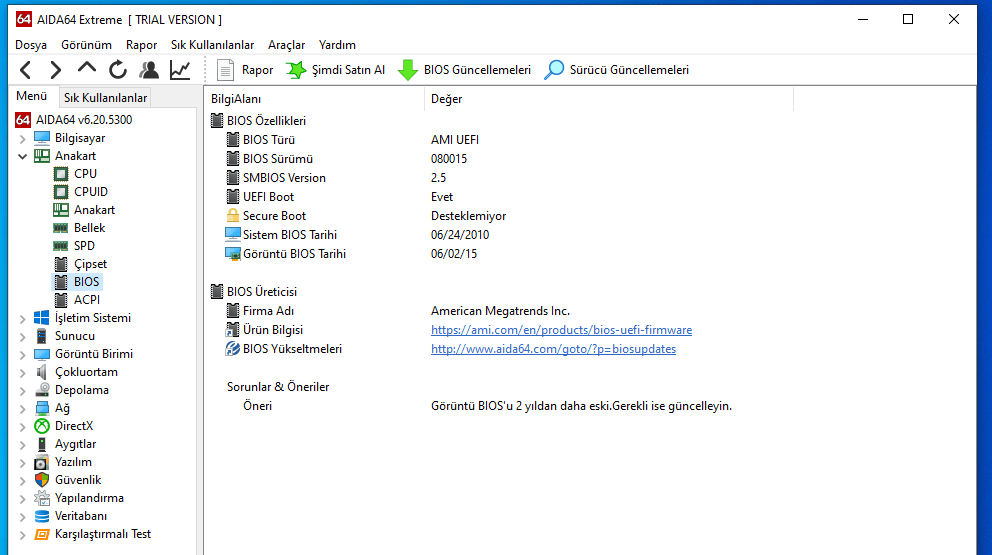Click the green arrow BIOS Güncellemeleri icon
Image resolution: width=992 pixels, height=555 pixels.
tap(408, 70)
